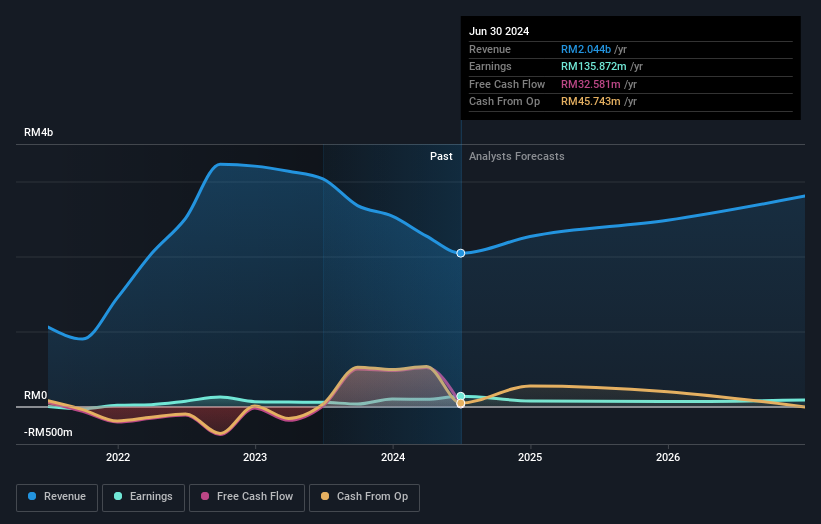821x524 pixels.
Task: Click the pink Free Cash Flow legend dot
Action: point(205,496)
